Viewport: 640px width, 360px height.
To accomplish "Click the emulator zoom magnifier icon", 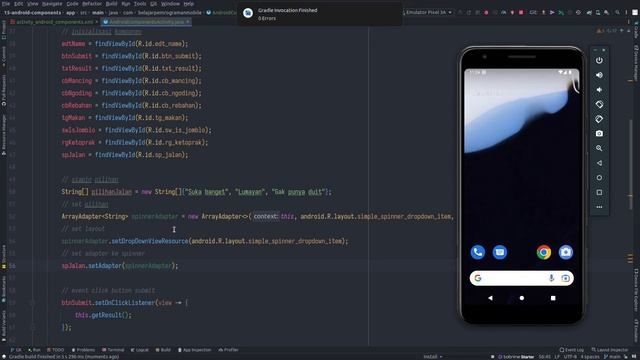I will click(599, 148).
